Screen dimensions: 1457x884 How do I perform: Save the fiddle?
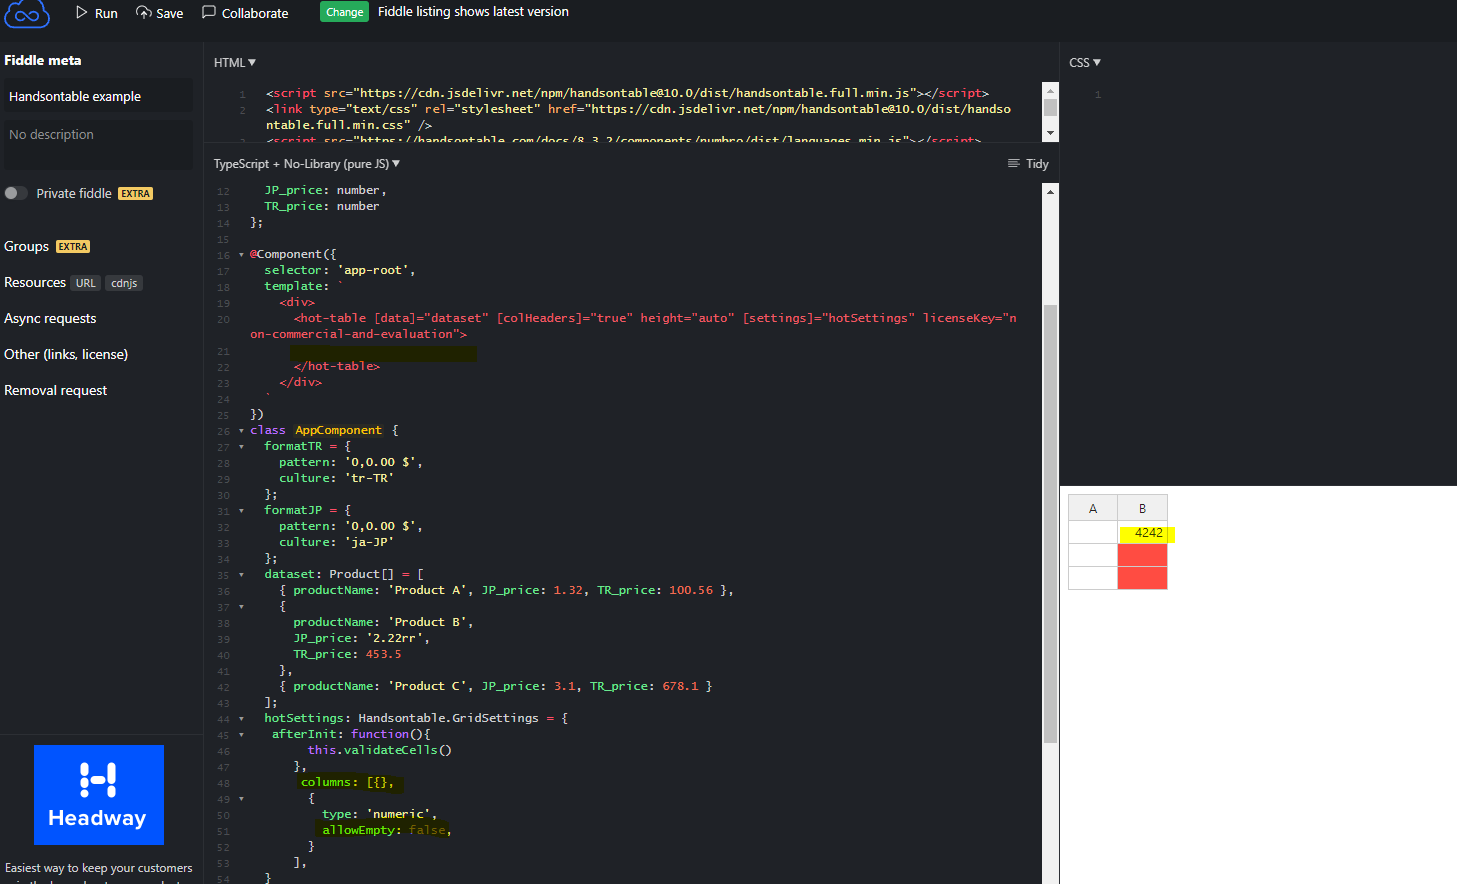pyautogui.click(x=160, y=13)
